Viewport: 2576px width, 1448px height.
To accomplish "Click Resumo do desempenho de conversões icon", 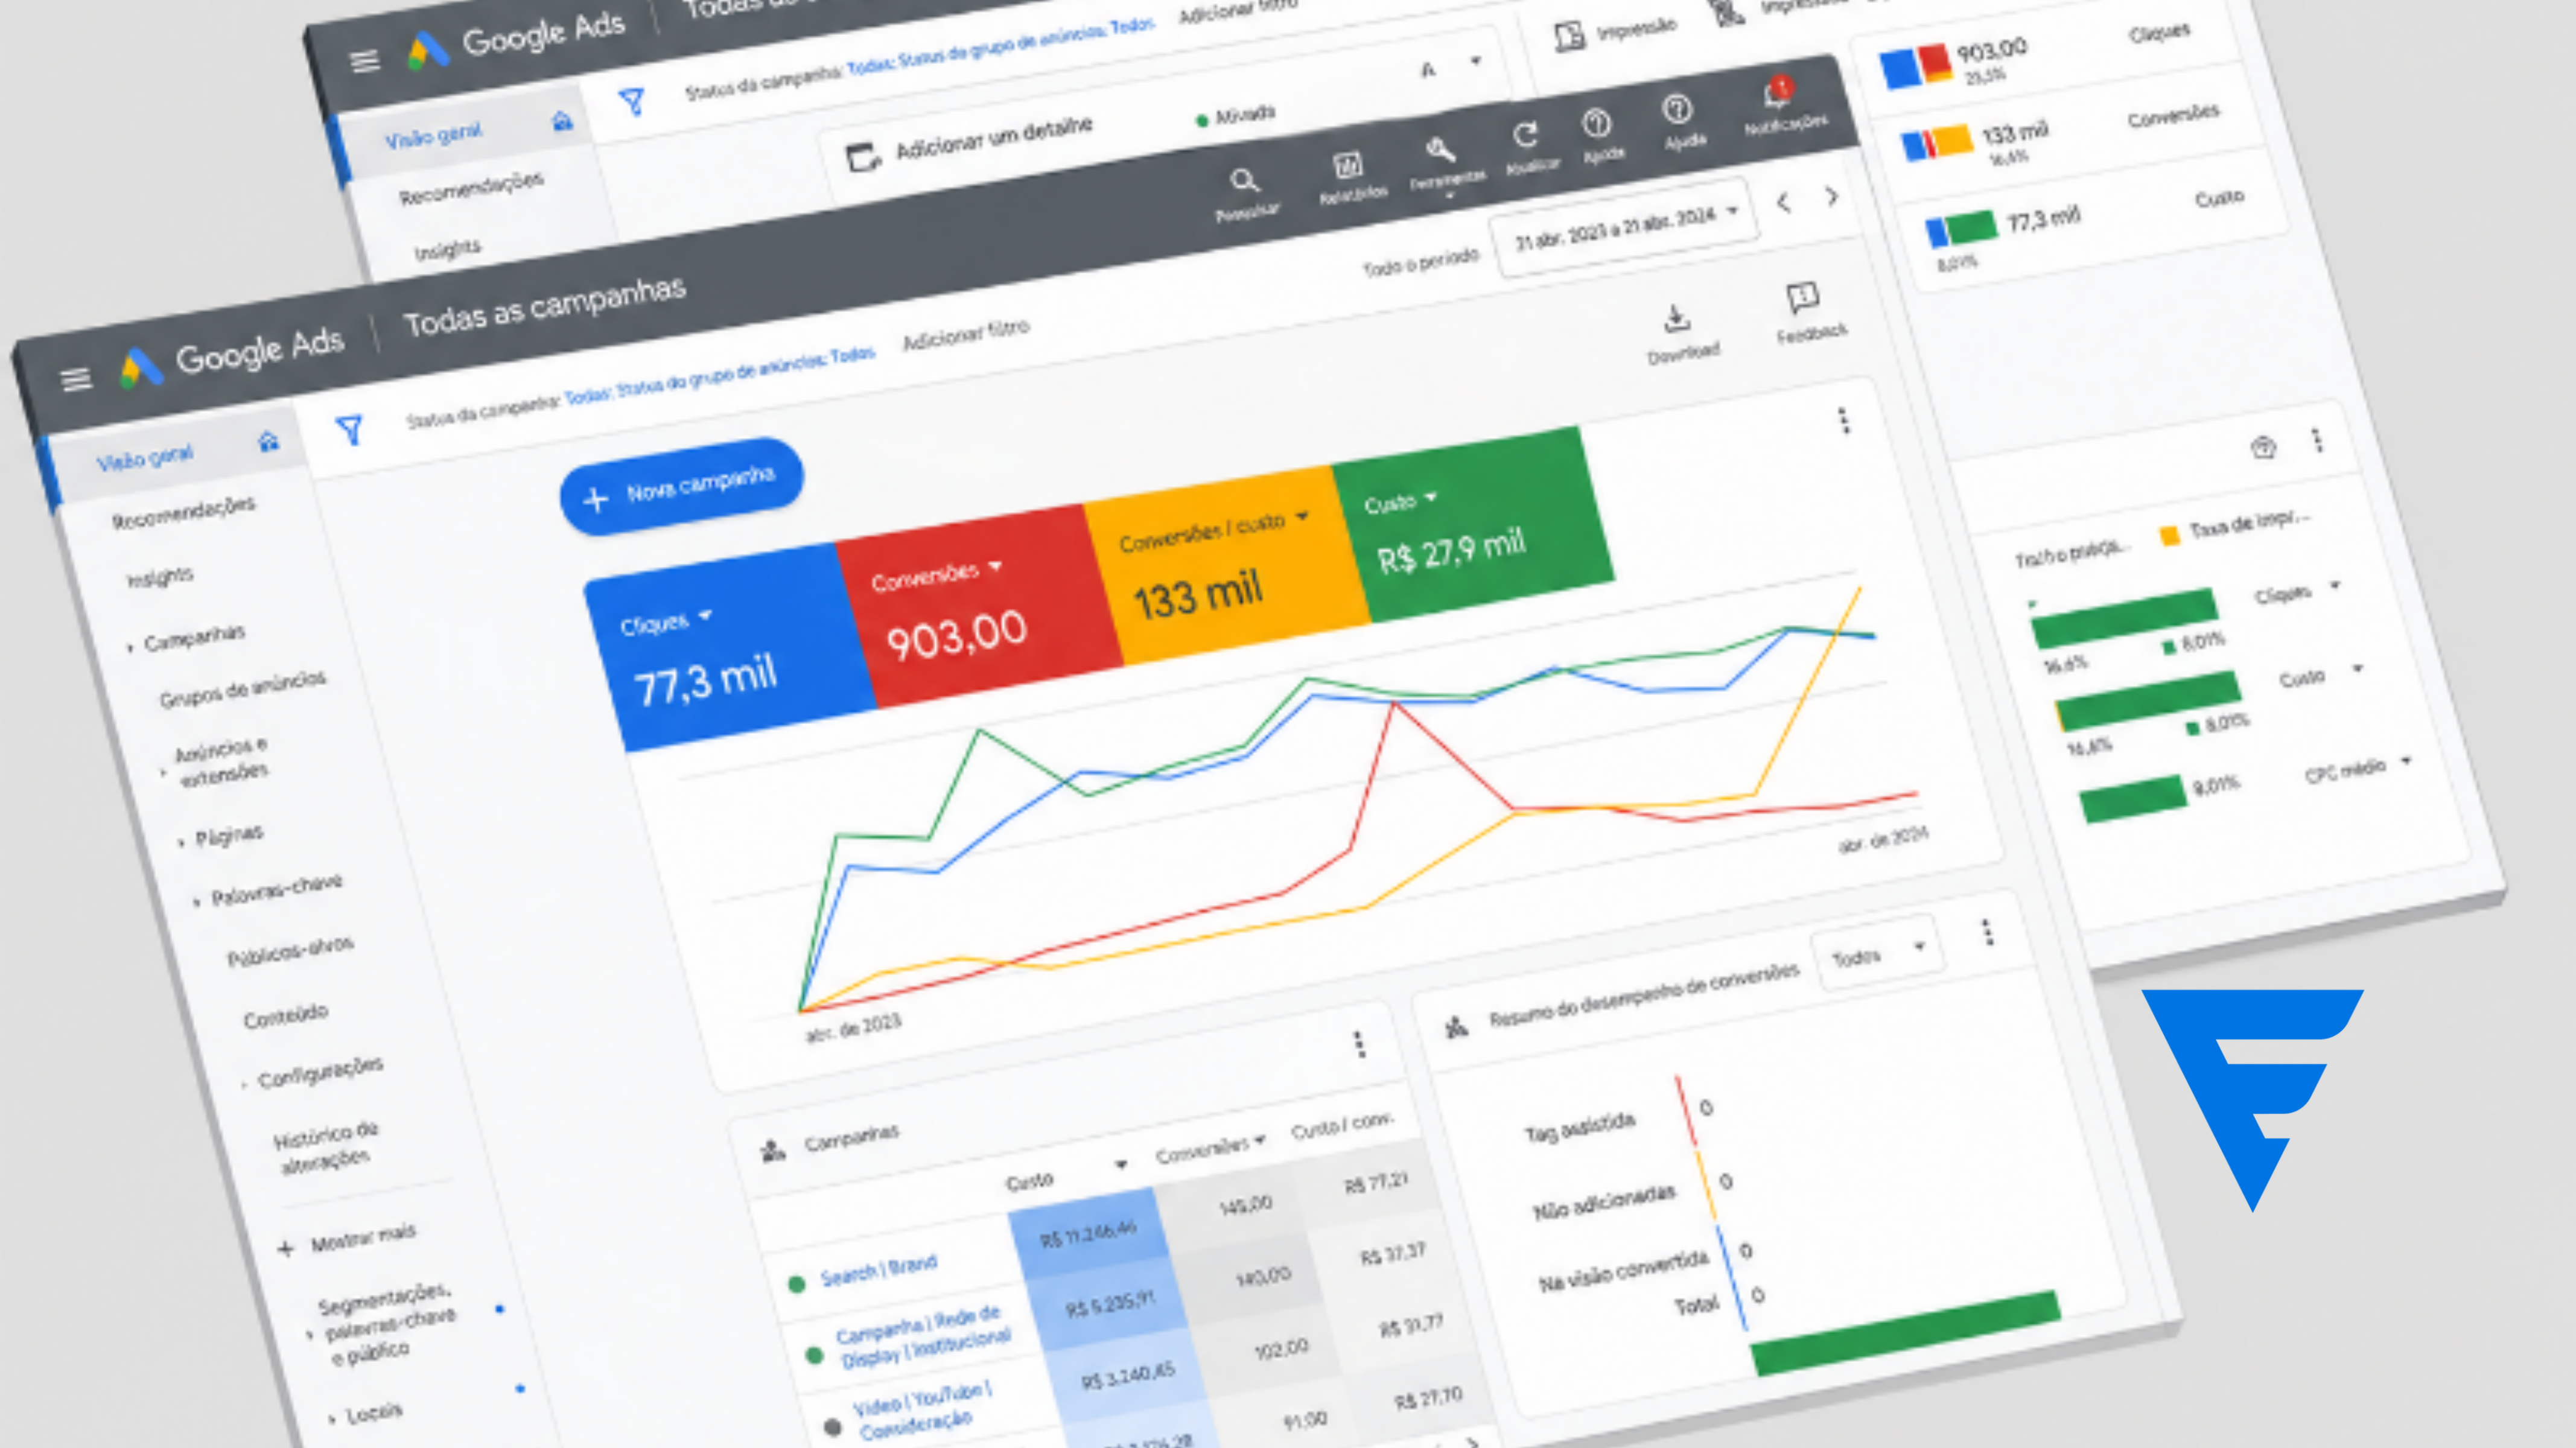I will click(x=1456, y=1027).
